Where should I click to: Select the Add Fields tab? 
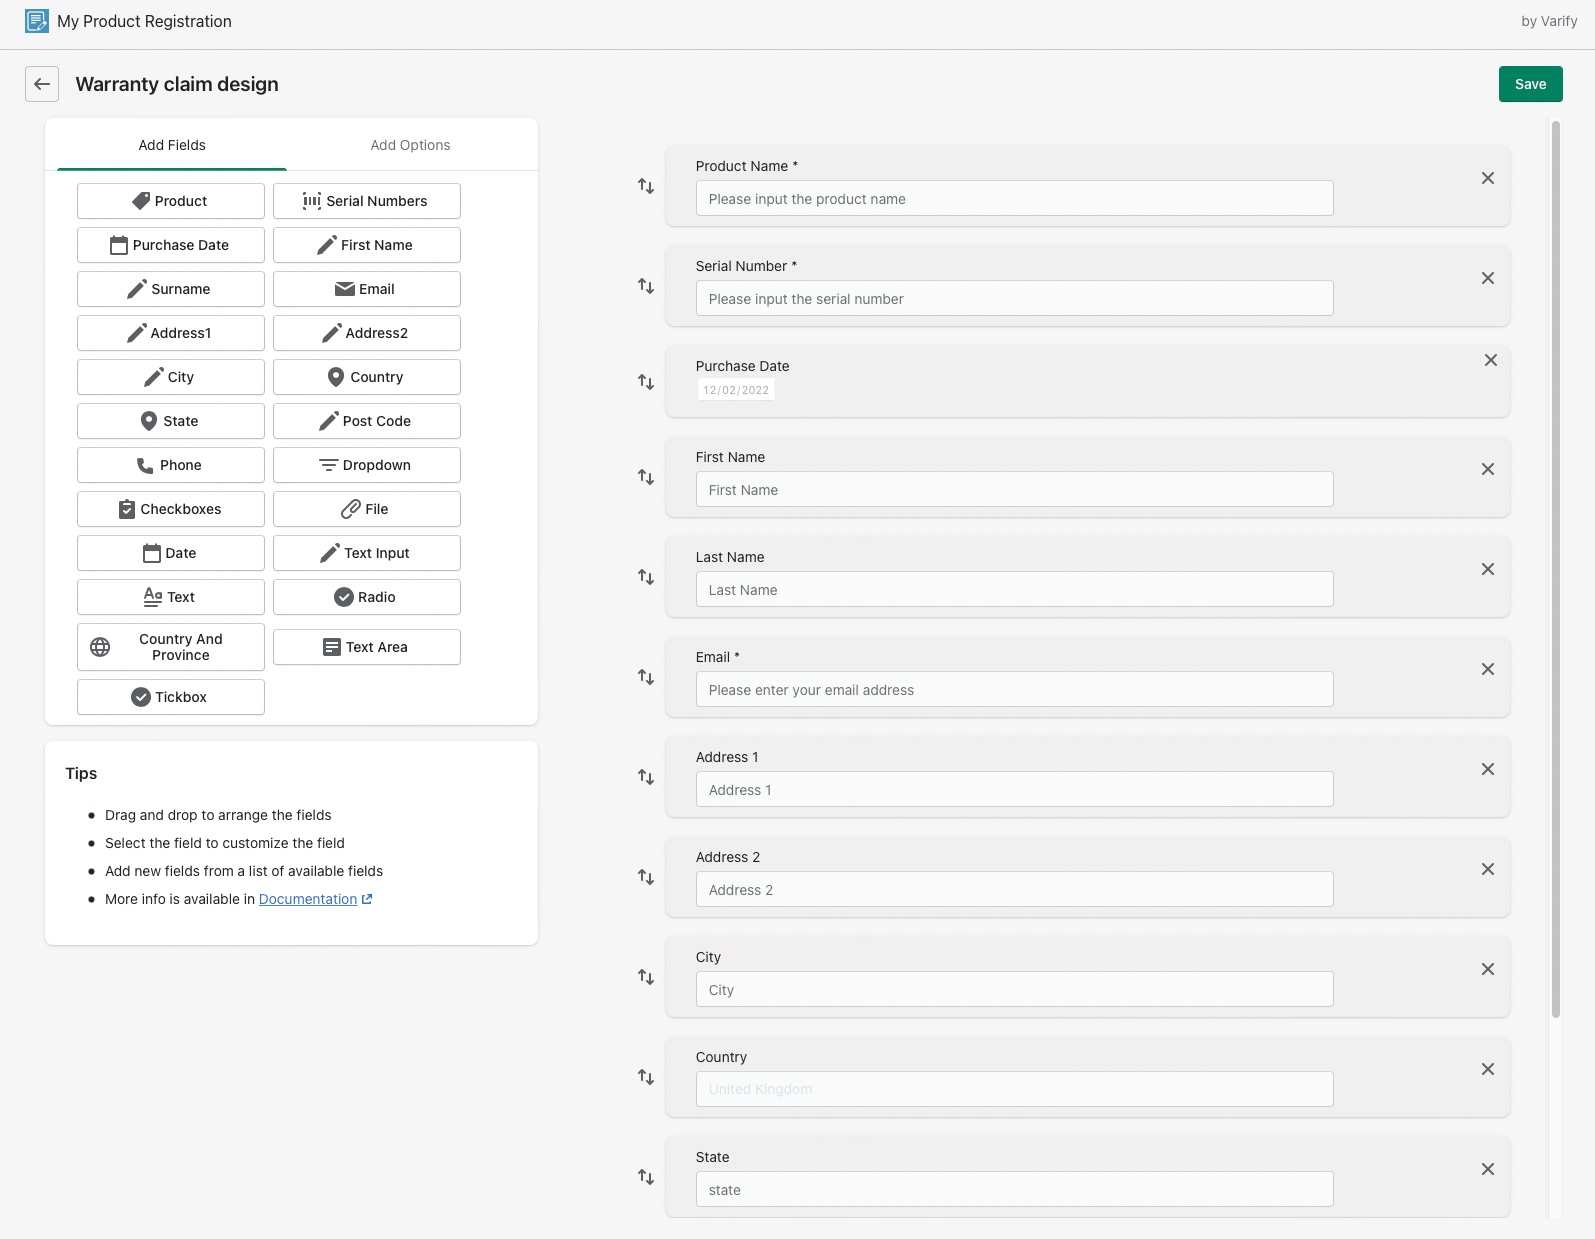(x=172, y=145)
